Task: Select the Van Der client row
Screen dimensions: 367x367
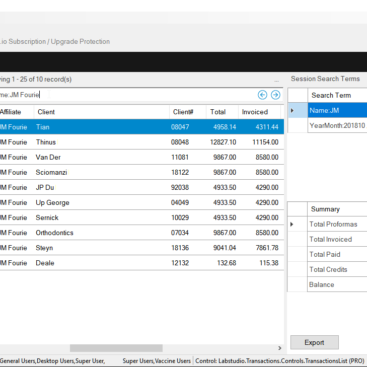Action: click(142, 157)
